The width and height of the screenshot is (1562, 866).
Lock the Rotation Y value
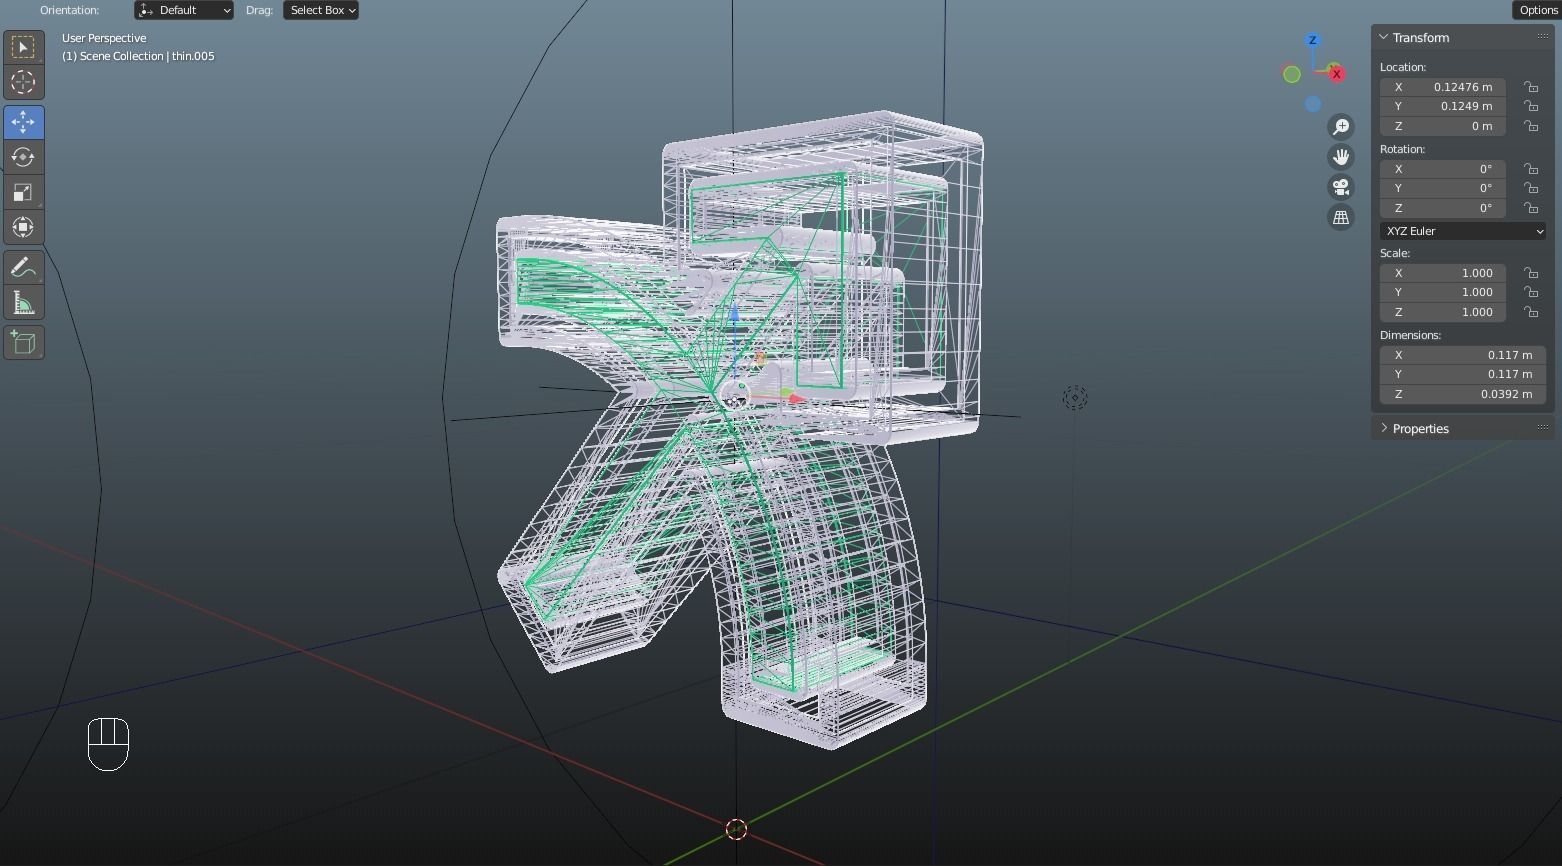1531,188
